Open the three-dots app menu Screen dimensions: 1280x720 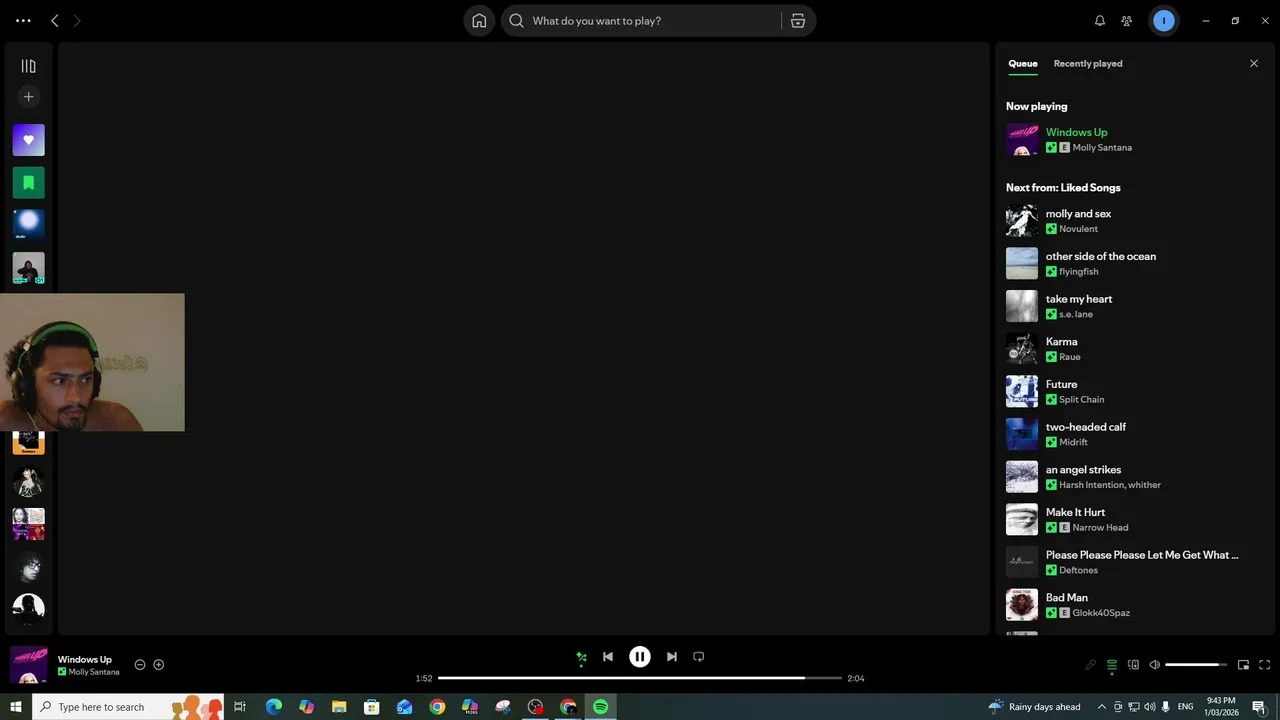coord(23,20)
